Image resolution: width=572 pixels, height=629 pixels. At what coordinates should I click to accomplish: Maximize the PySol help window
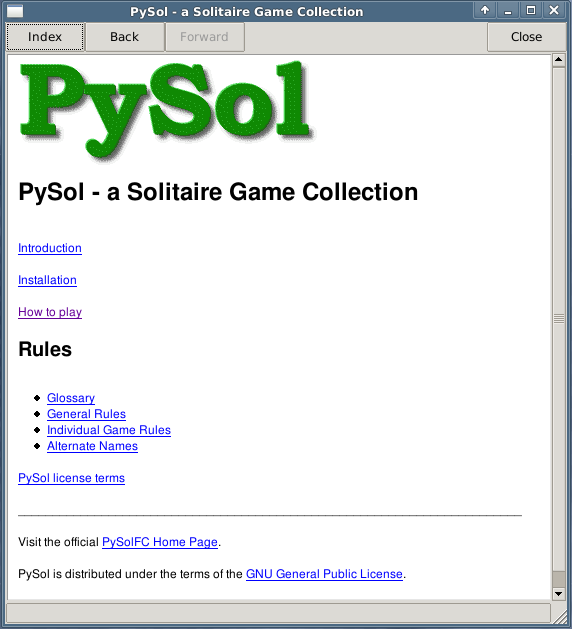tap(531, 10)
